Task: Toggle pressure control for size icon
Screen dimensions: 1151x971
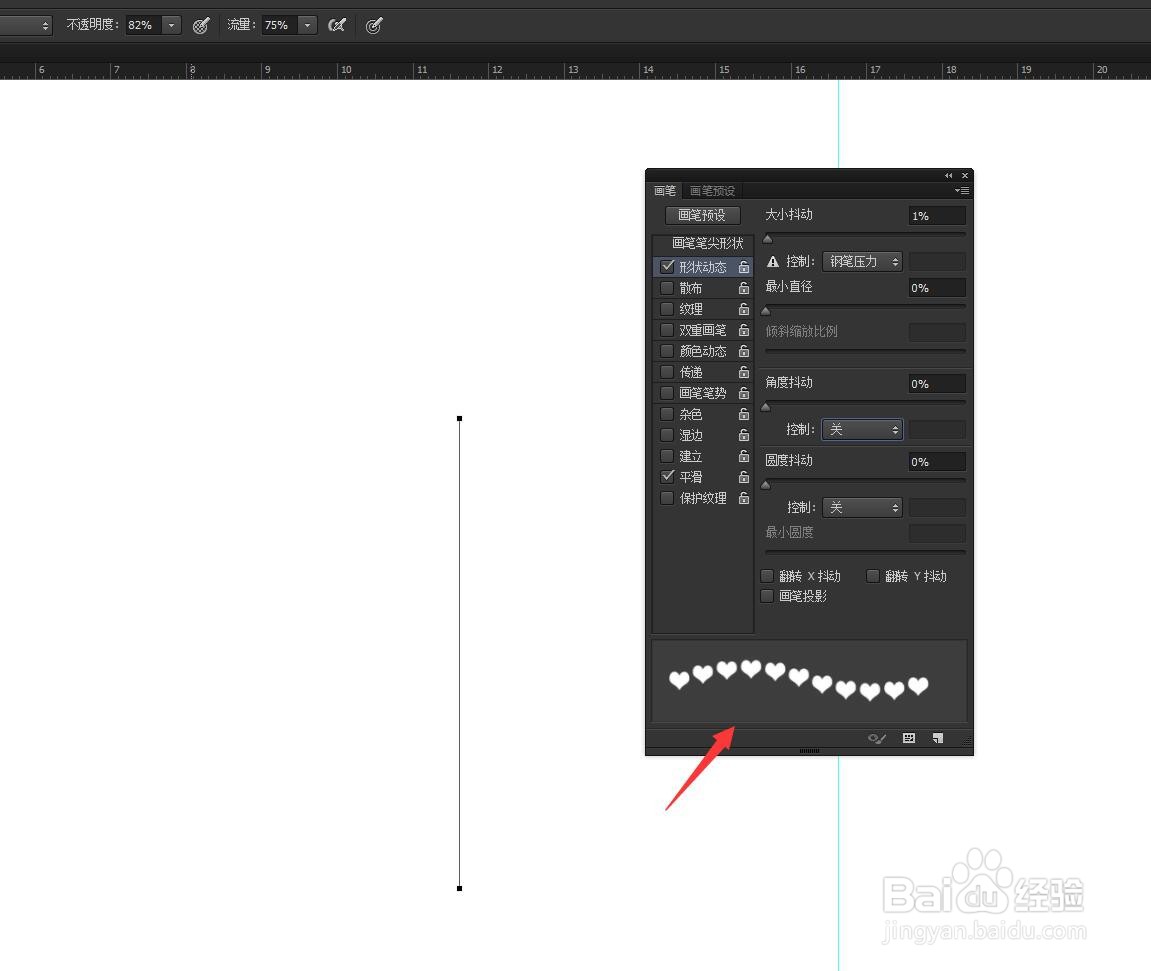Action: pyautogui.click(x=374, y=26)
